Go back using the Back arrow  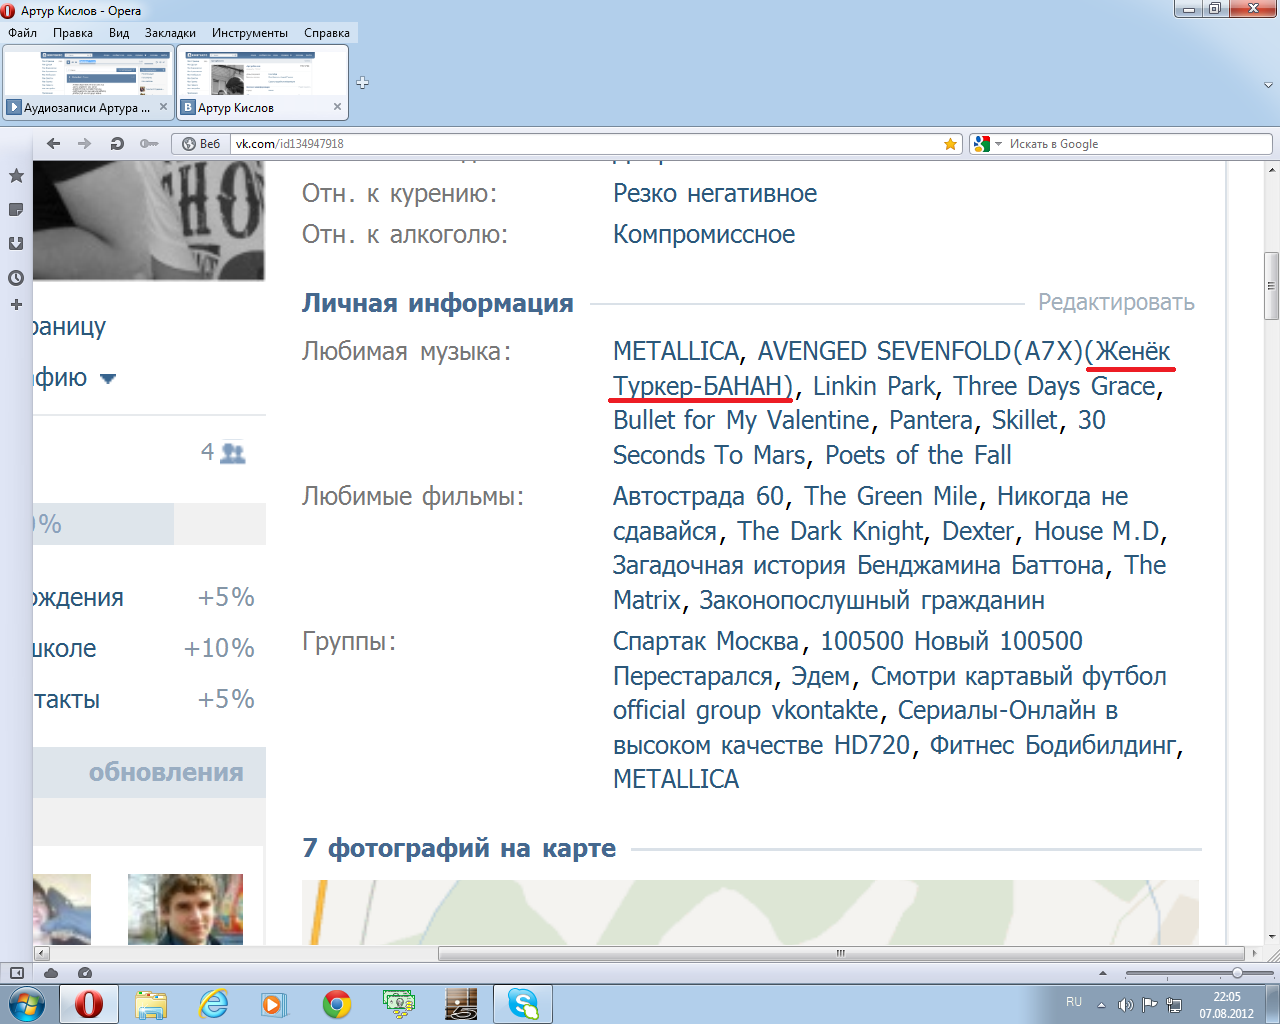(x=54, y=144)
